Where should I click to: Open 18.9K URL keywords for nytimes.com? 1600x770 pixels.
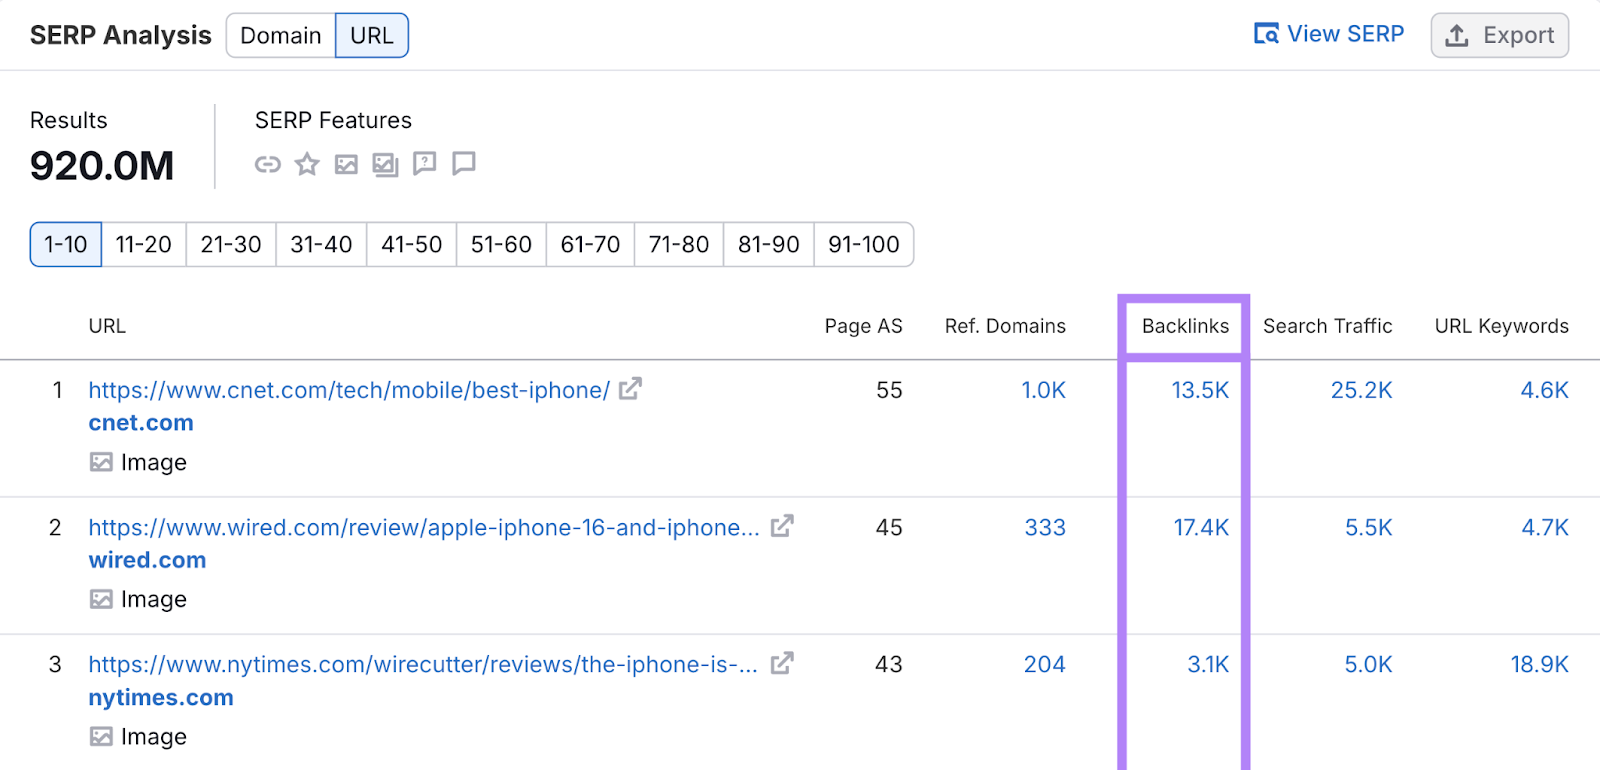coord(1540,664)
